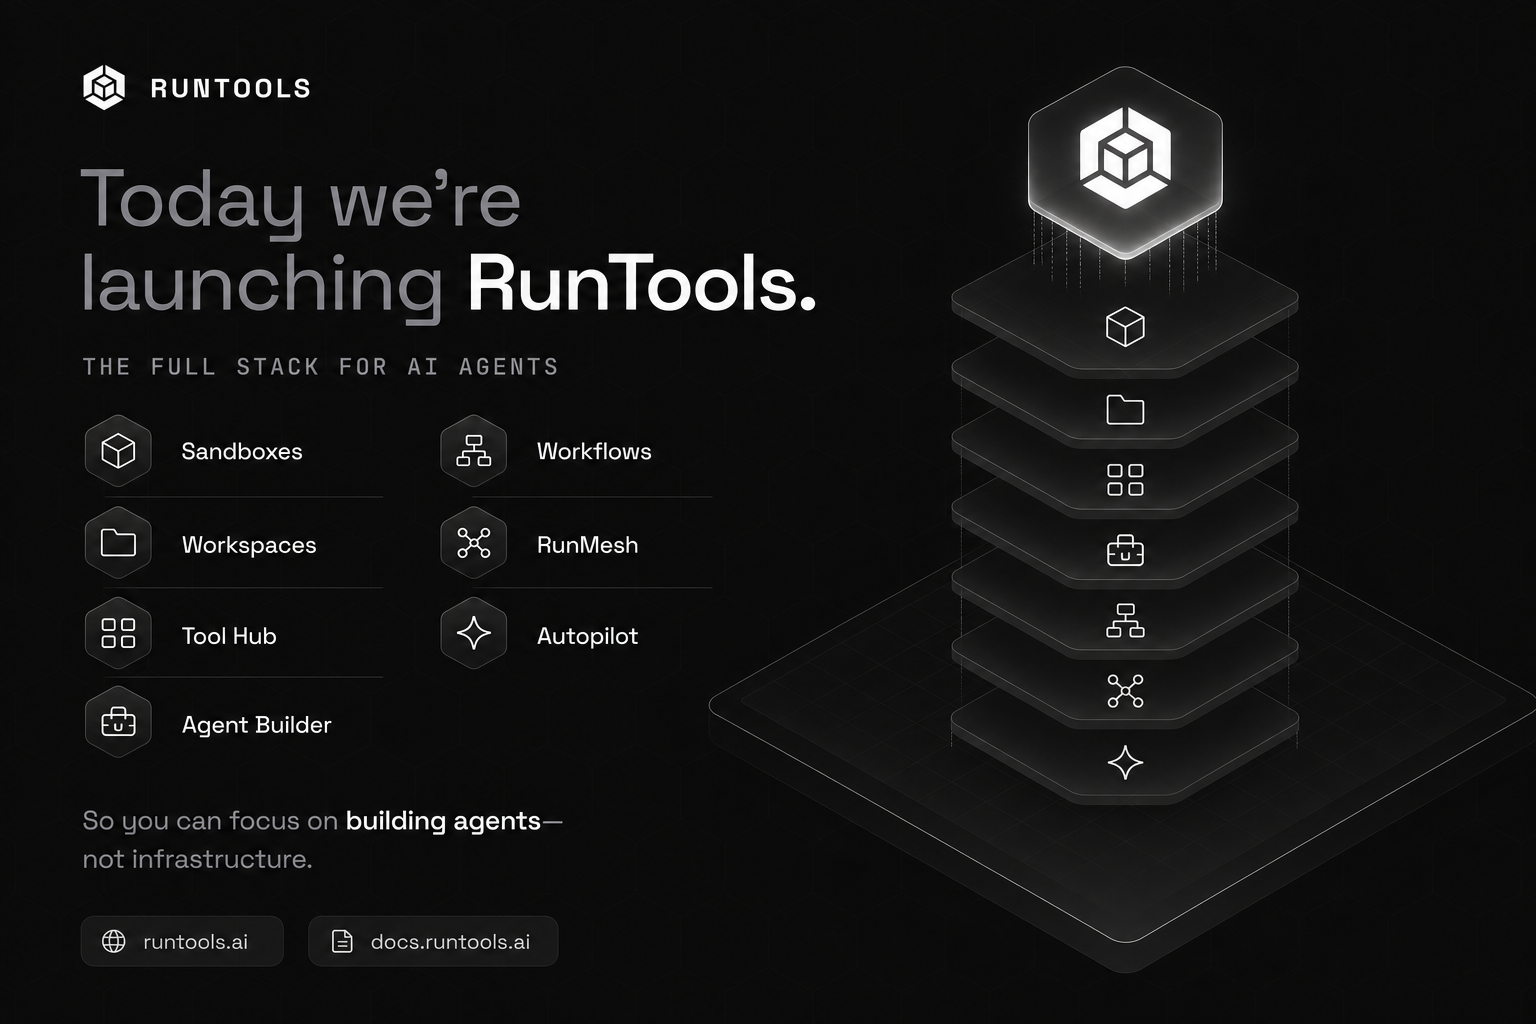Click the Autopilot sparkle icon in feature list
The image size is (1536, 1024).
click(474, 634)
